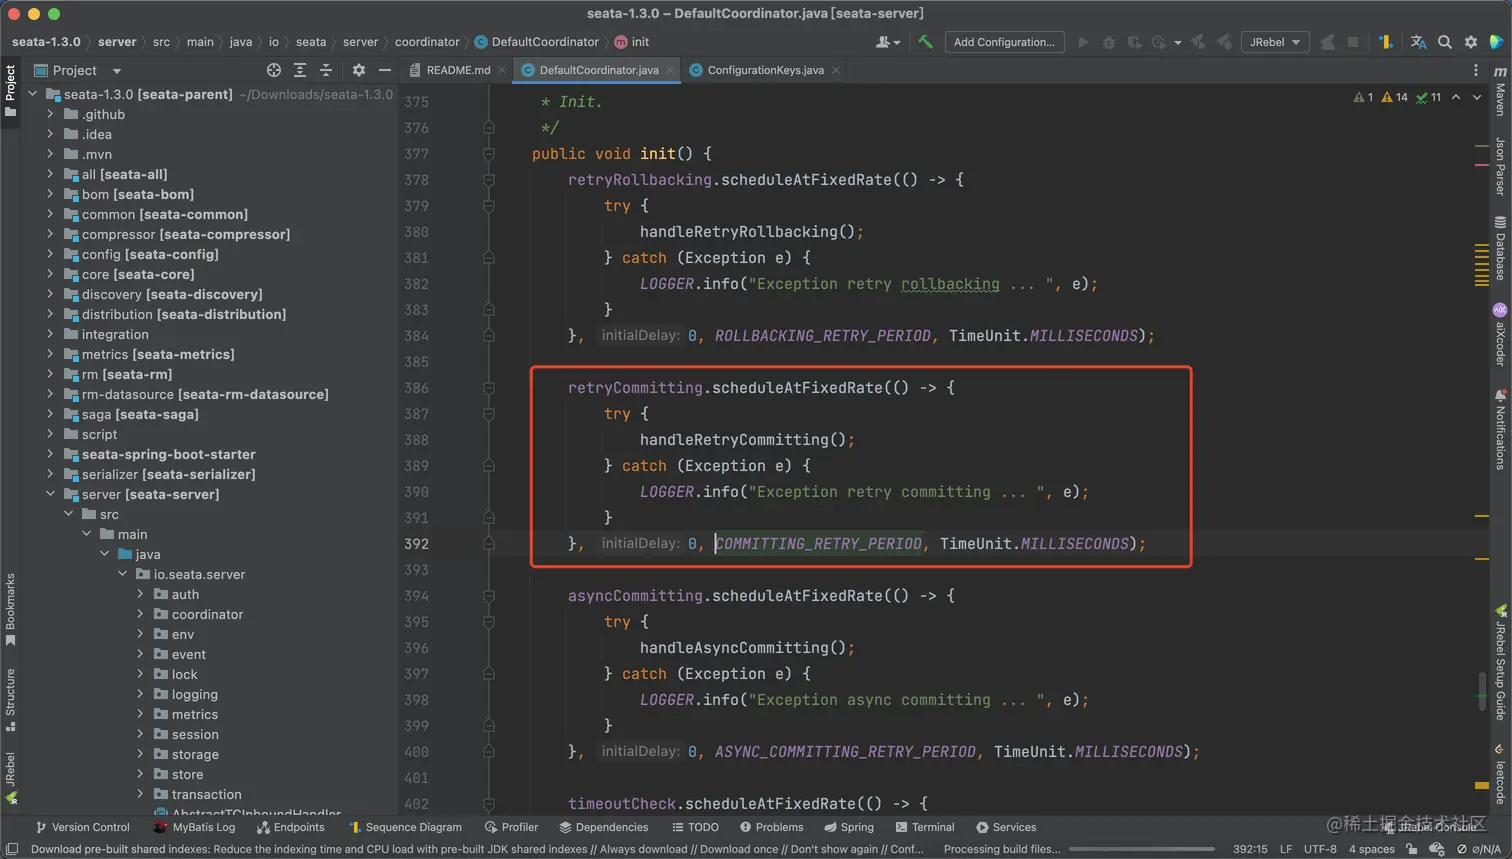This screenshot has height=859, width=1512.
Task: Open the Version Control tool window
Action: point(82,827)
